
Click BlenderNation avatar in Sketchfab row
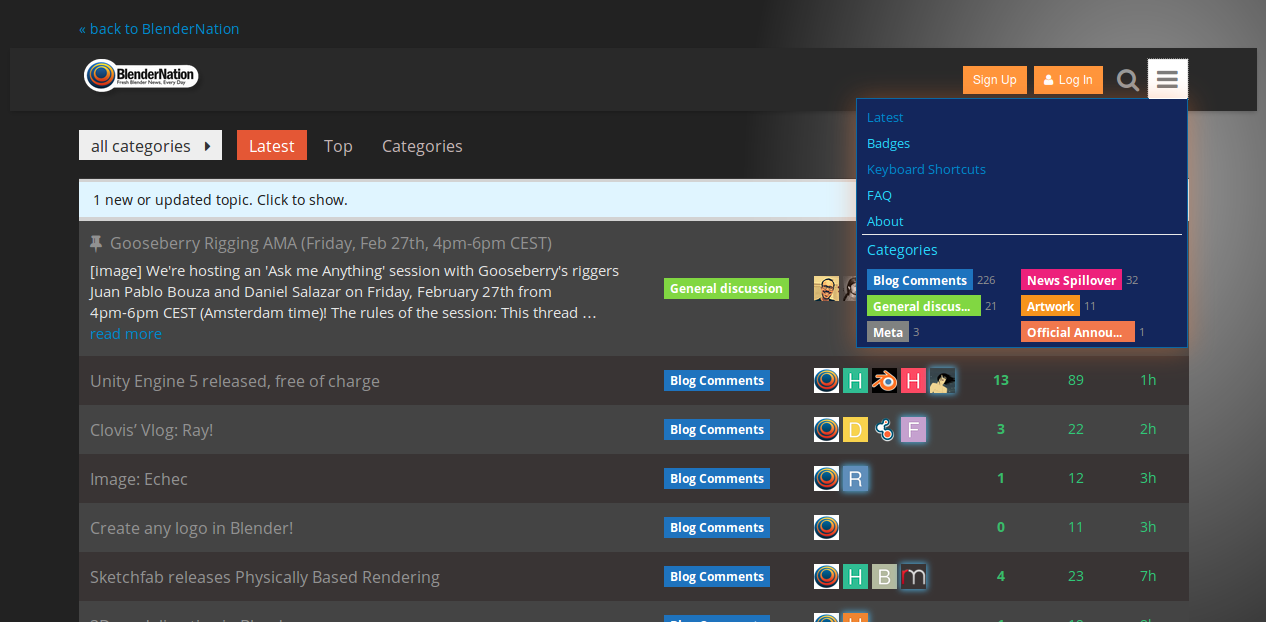pyautogui.click(x=826, y=576)
